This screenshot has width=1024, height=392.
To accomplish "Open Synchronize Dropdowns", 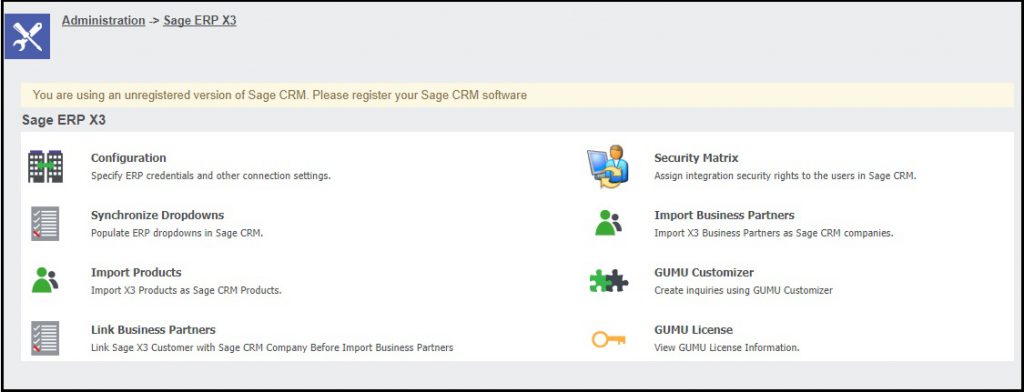I will 157,216.
